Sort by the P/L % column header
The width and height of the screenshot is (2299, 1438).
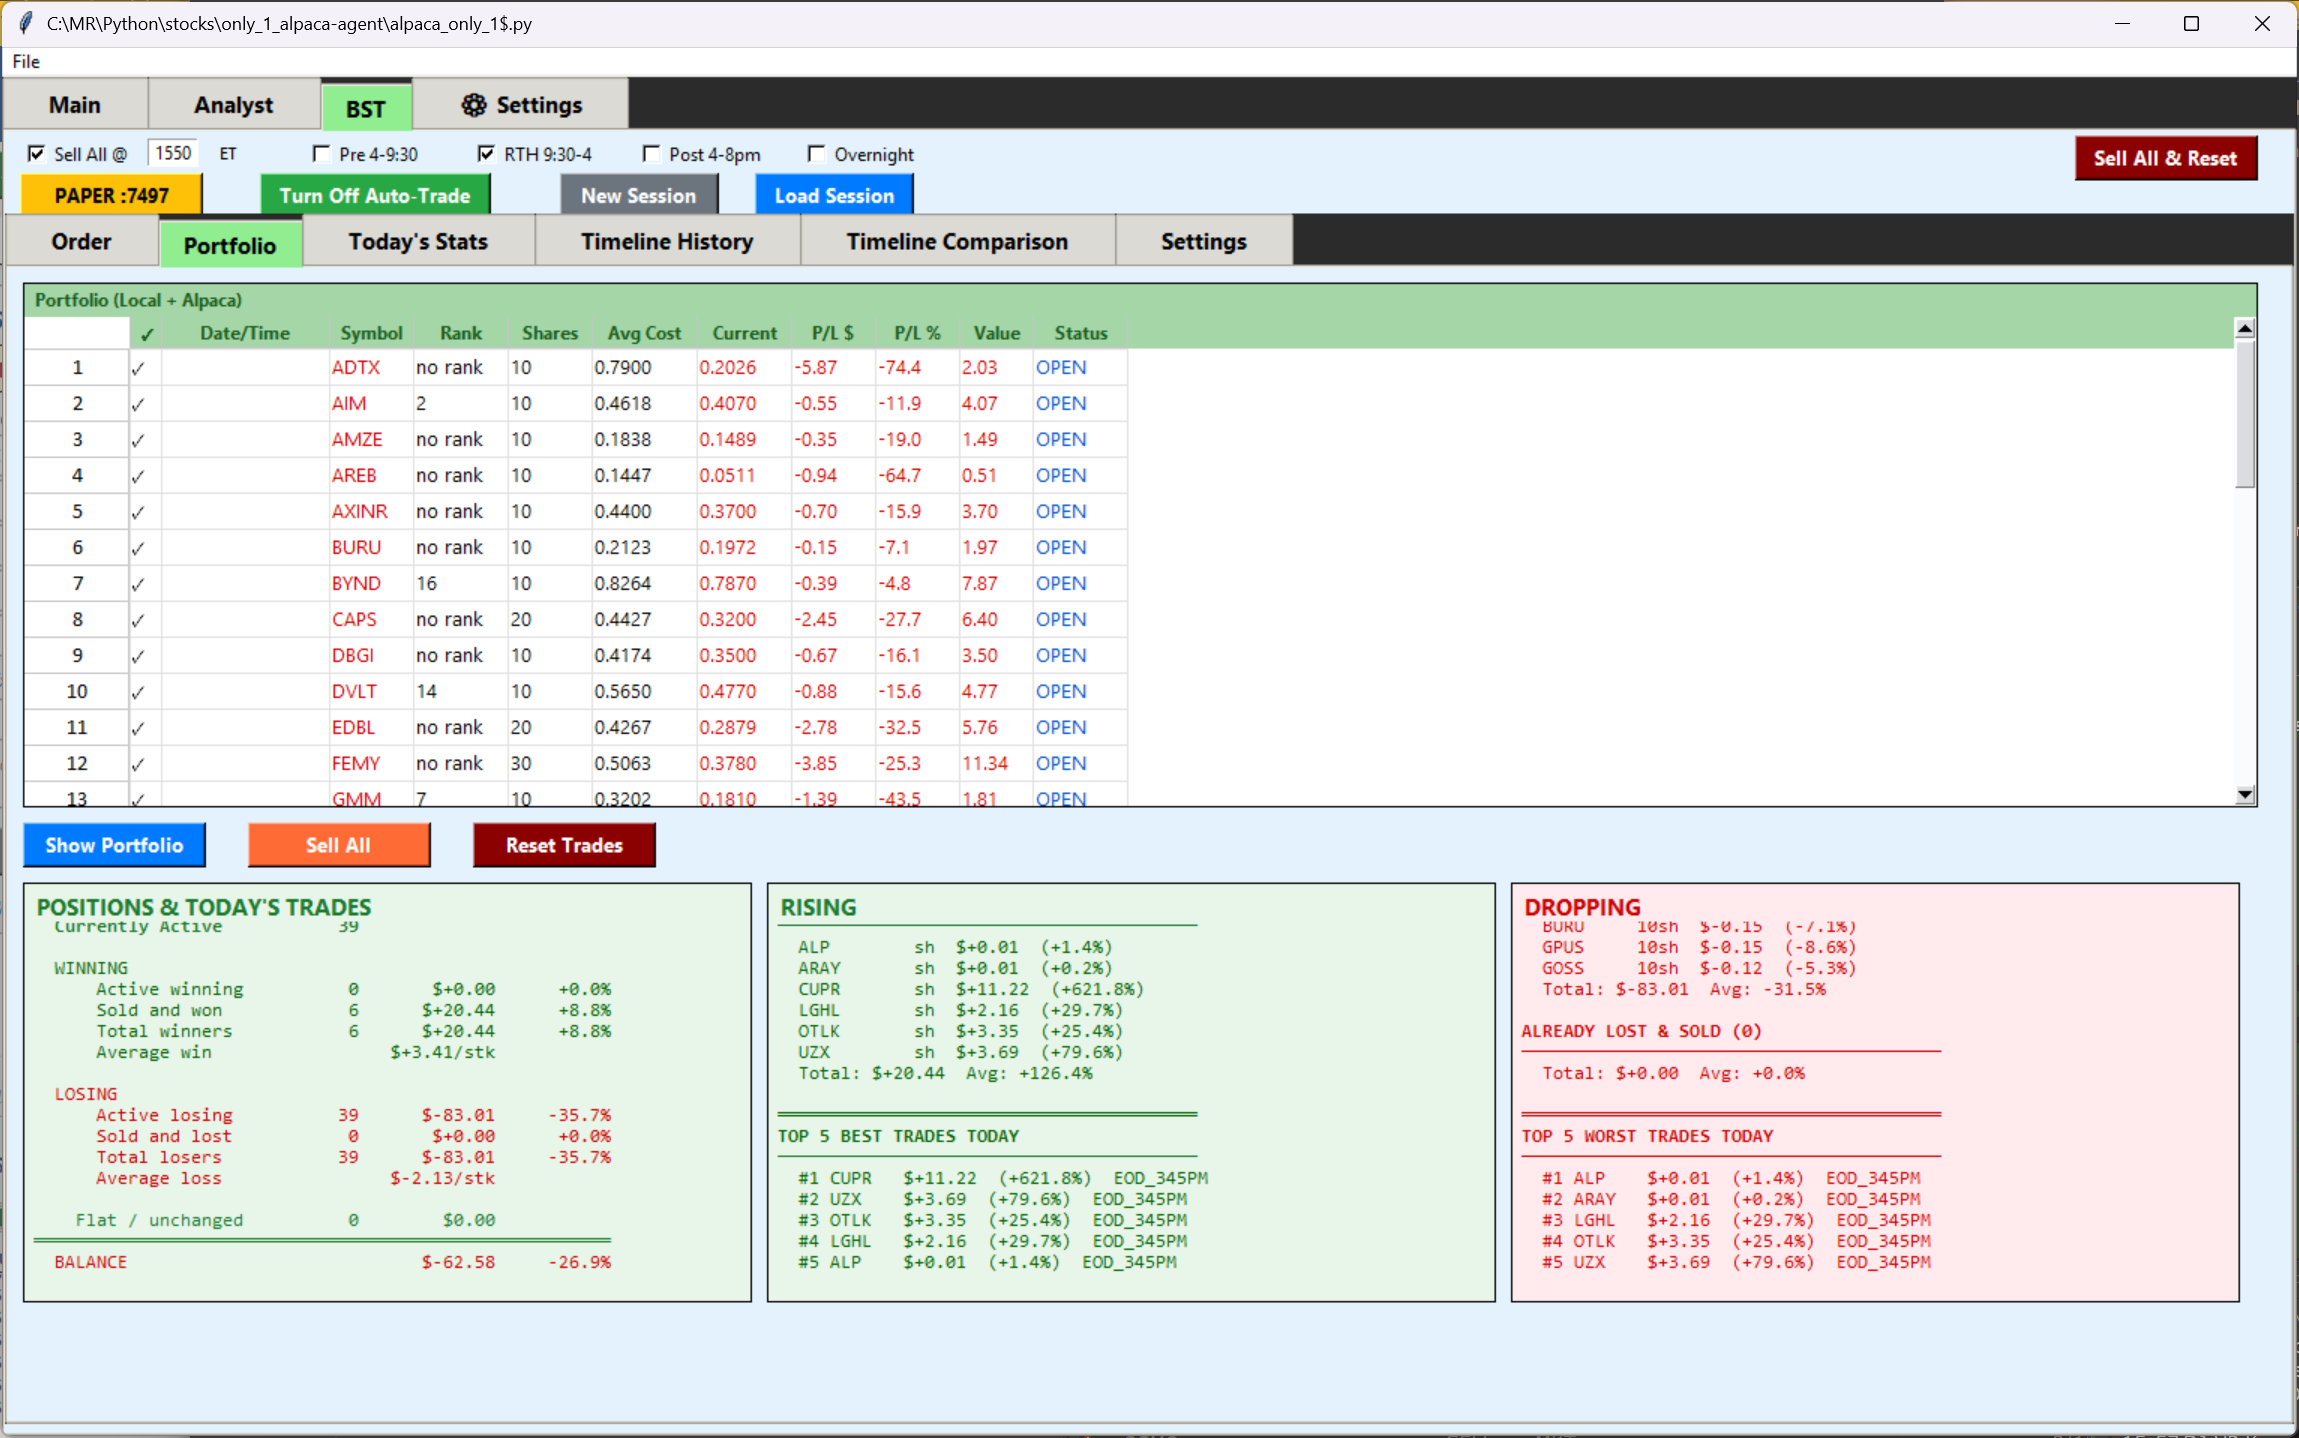pyautogui.click(x=917, y=334)
